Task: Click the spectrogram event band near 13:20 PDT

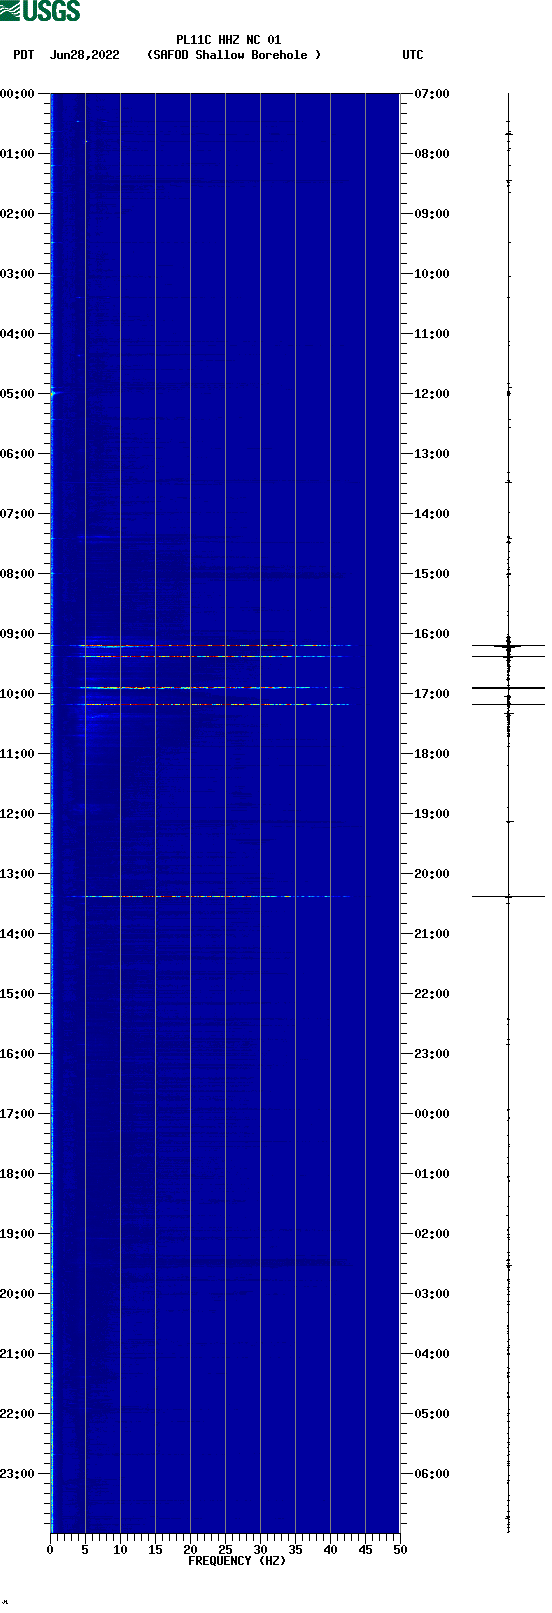Action: point(210,896)
